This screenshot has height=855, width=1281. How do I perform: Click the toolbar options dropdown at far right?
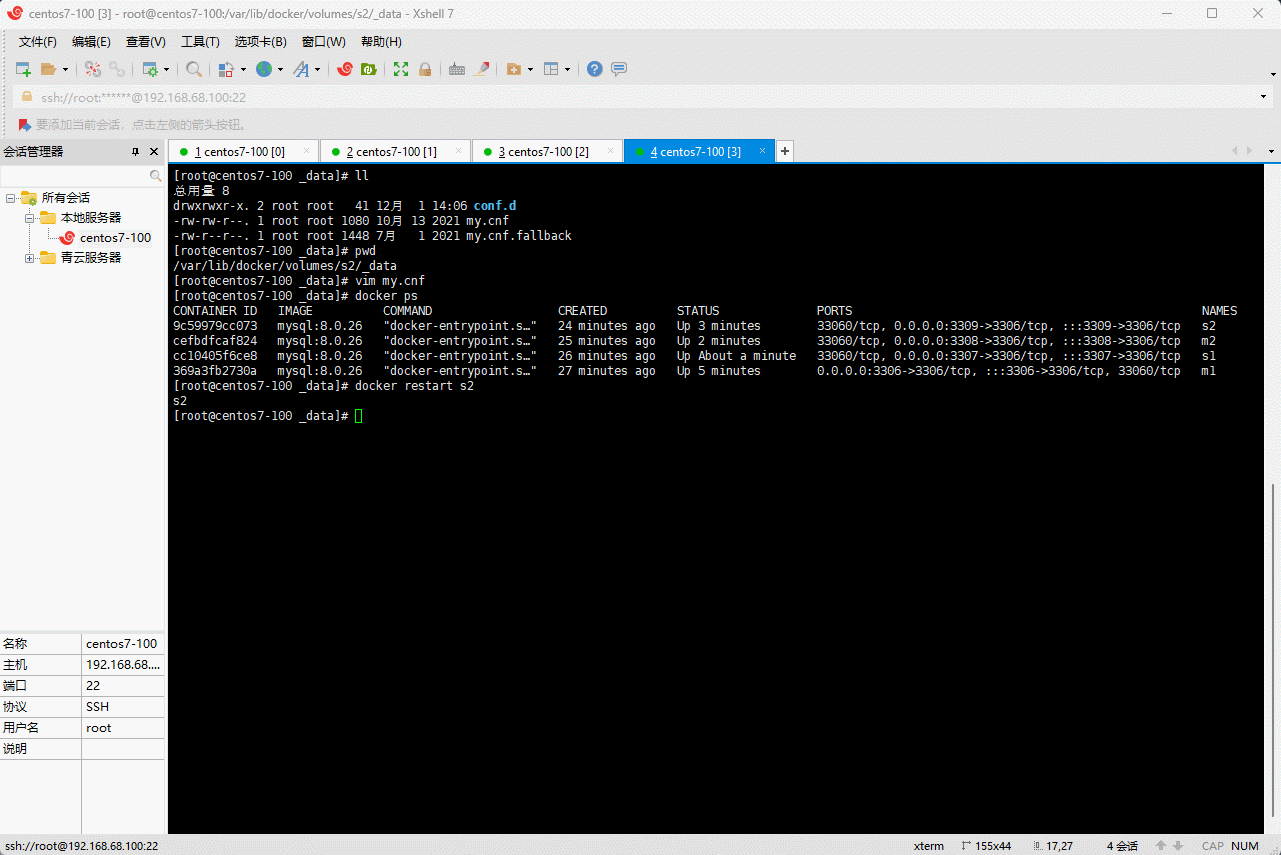pyautogui.click(x=1272, y=74)
